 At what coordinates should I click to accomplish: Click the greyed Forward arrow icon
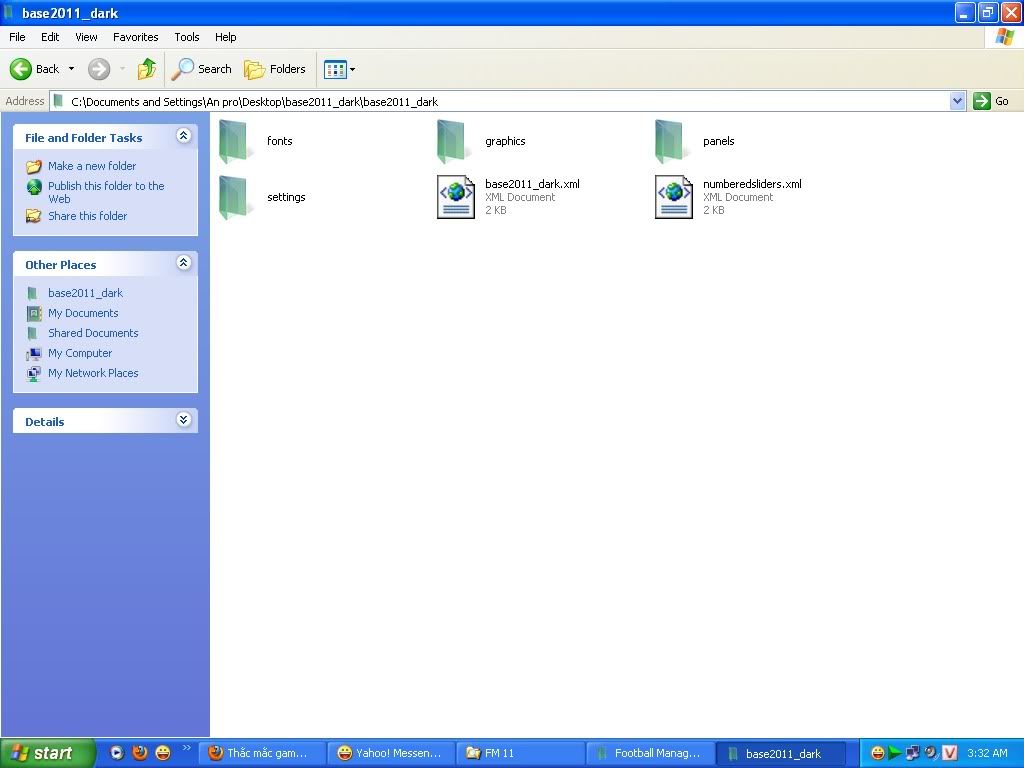99,69
